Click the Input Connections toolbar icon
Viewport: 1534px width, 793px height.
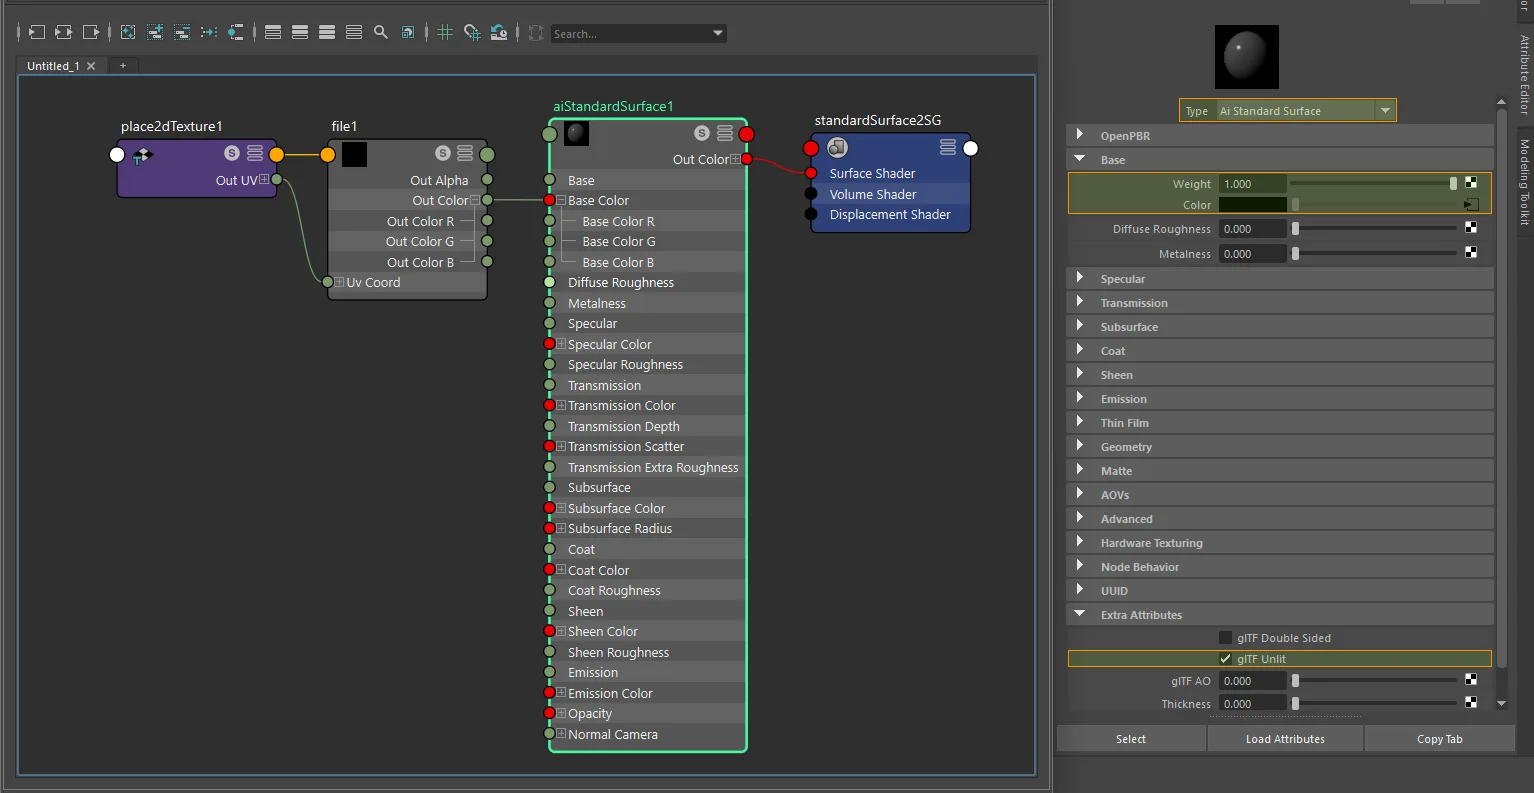coord(37,33)
